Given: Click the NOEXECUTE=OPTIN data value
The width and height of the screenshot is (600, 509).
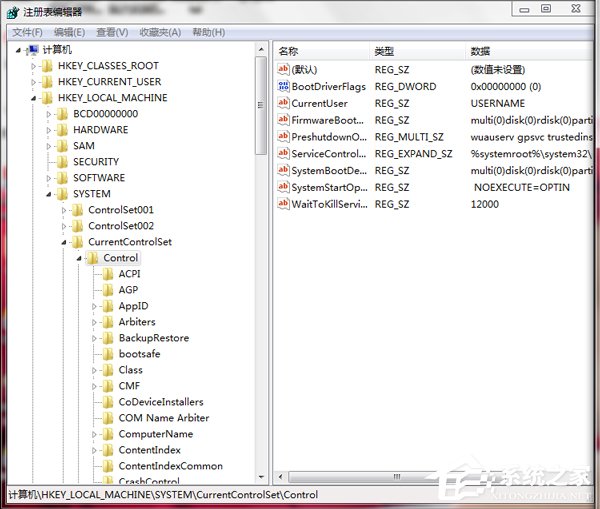Looking at the screenshot, I should 522,188.
